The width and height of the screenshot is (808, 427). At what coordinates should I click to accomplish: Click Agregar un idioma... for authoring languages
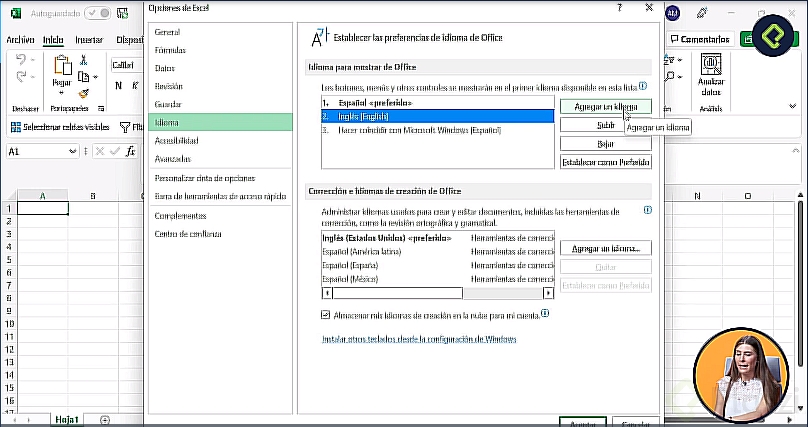(605, 248)
